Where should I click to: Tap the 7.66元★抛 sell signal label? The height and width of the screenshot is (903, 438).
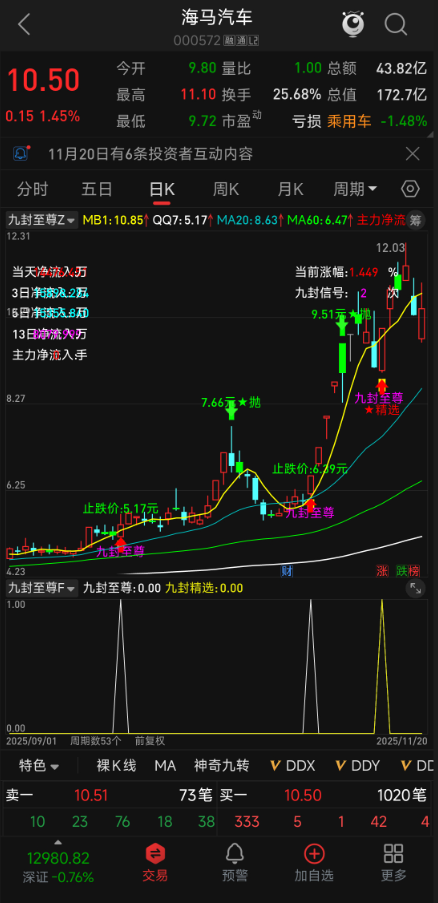coord(231,403)
